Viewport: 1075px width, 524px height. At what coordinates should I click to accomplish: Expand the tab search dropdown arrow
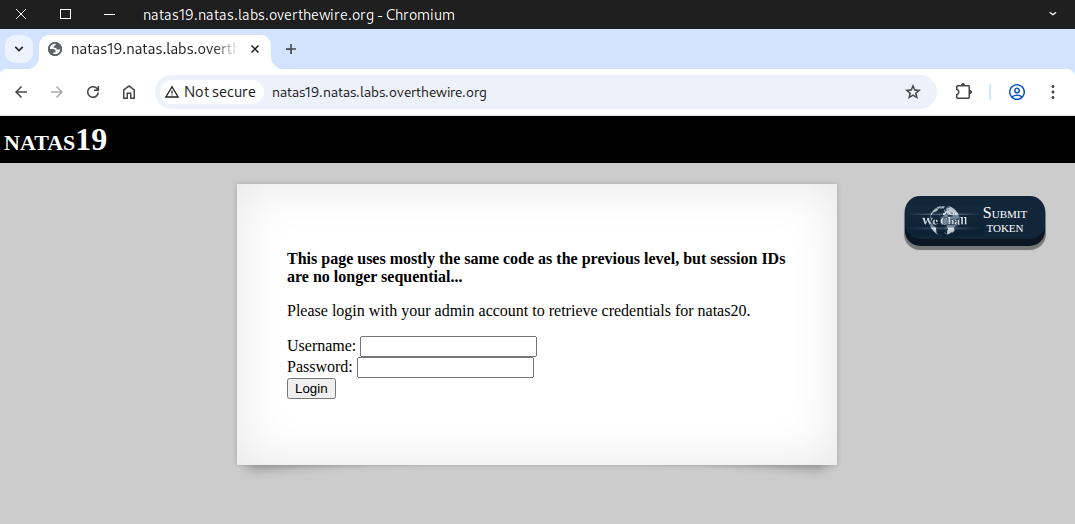pyautogui.click(x=18, y=49)
